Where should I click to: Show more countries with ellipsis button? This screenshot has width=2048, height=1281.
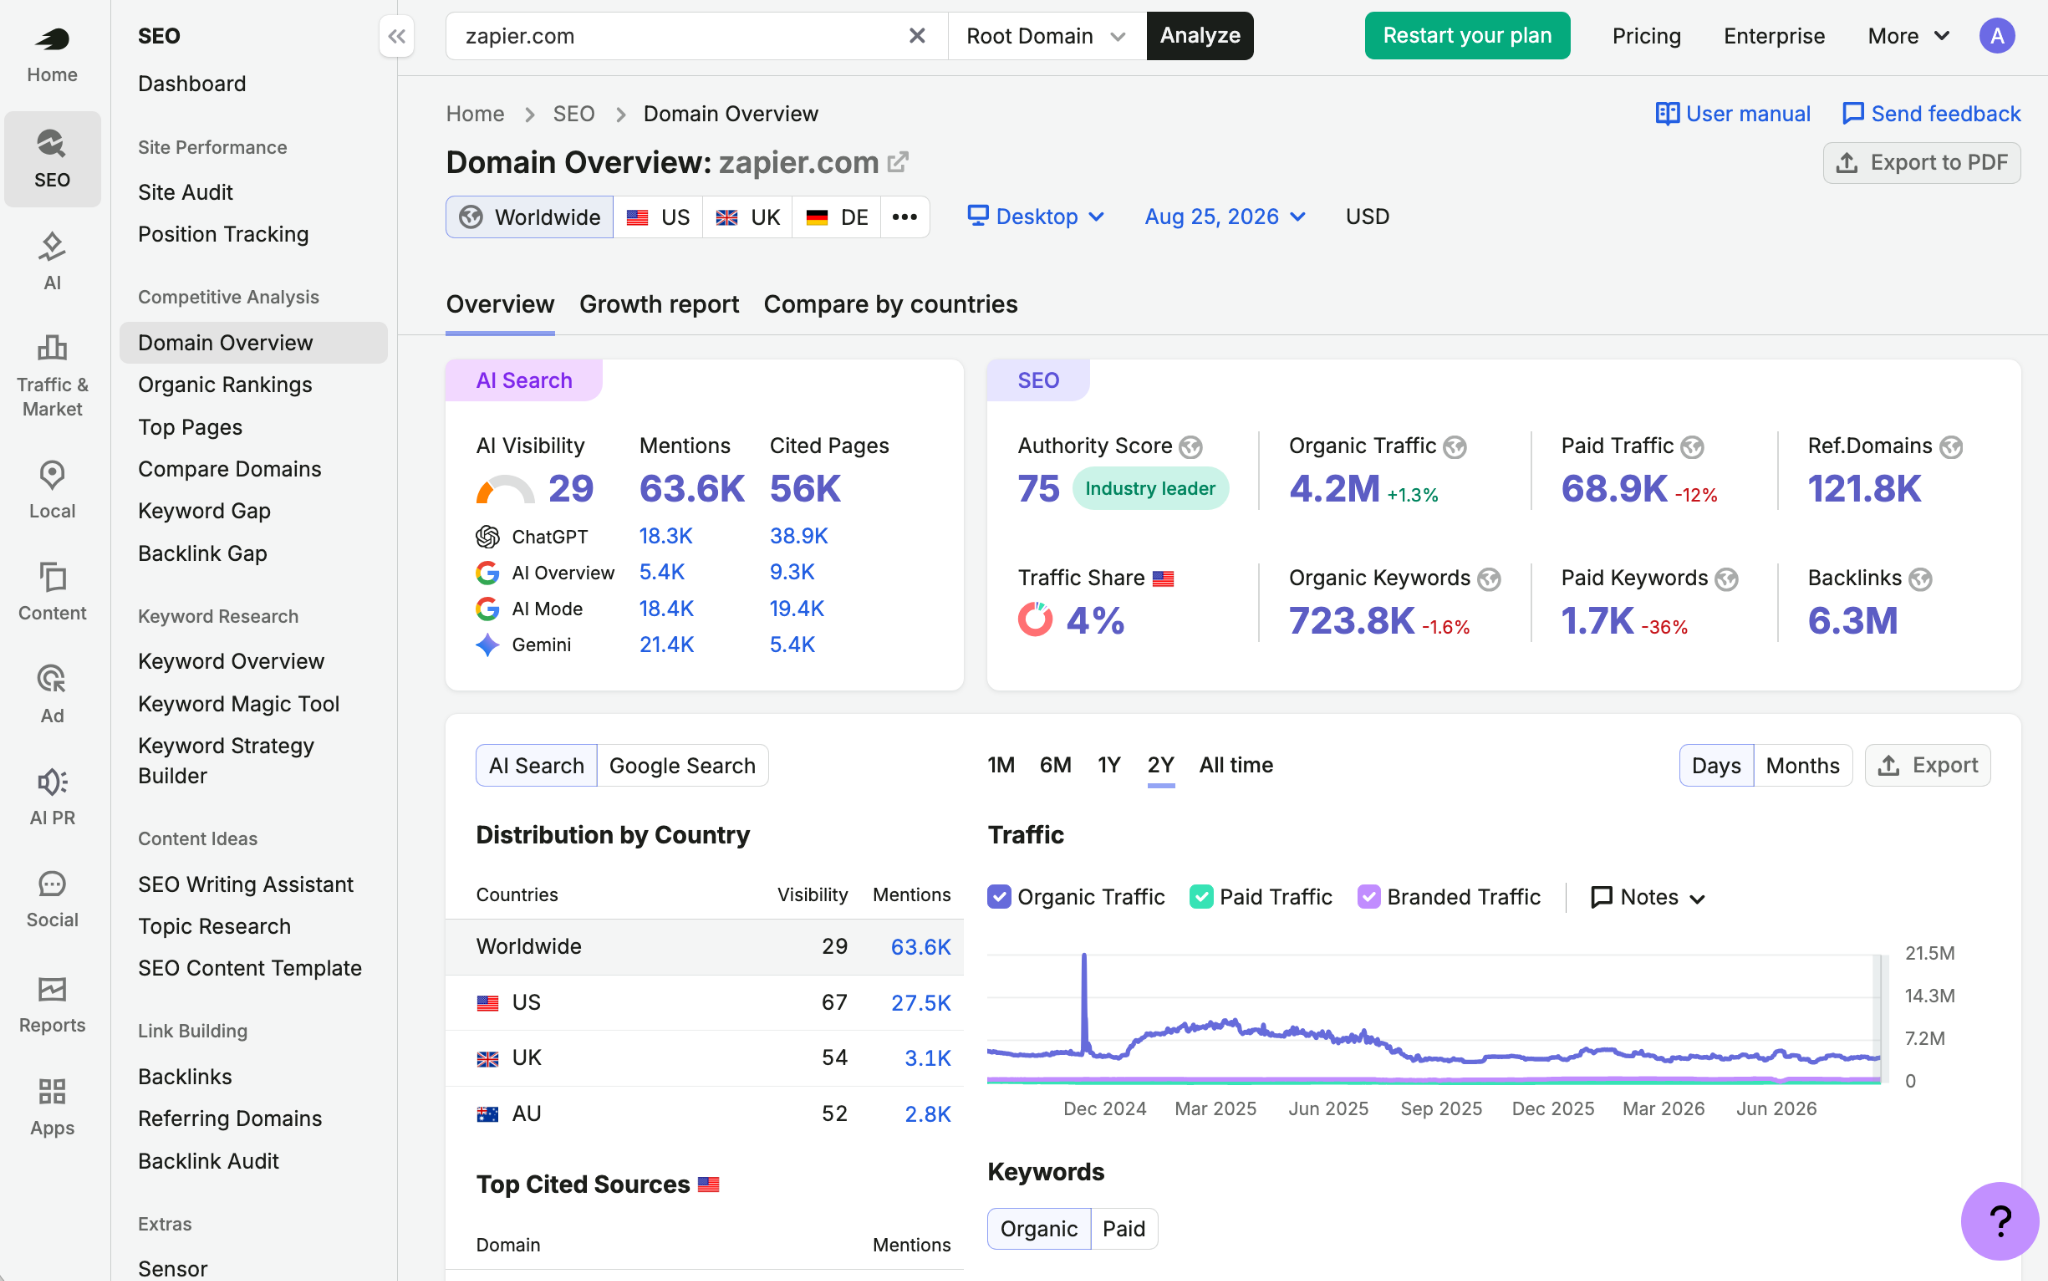tap(905, 217)
